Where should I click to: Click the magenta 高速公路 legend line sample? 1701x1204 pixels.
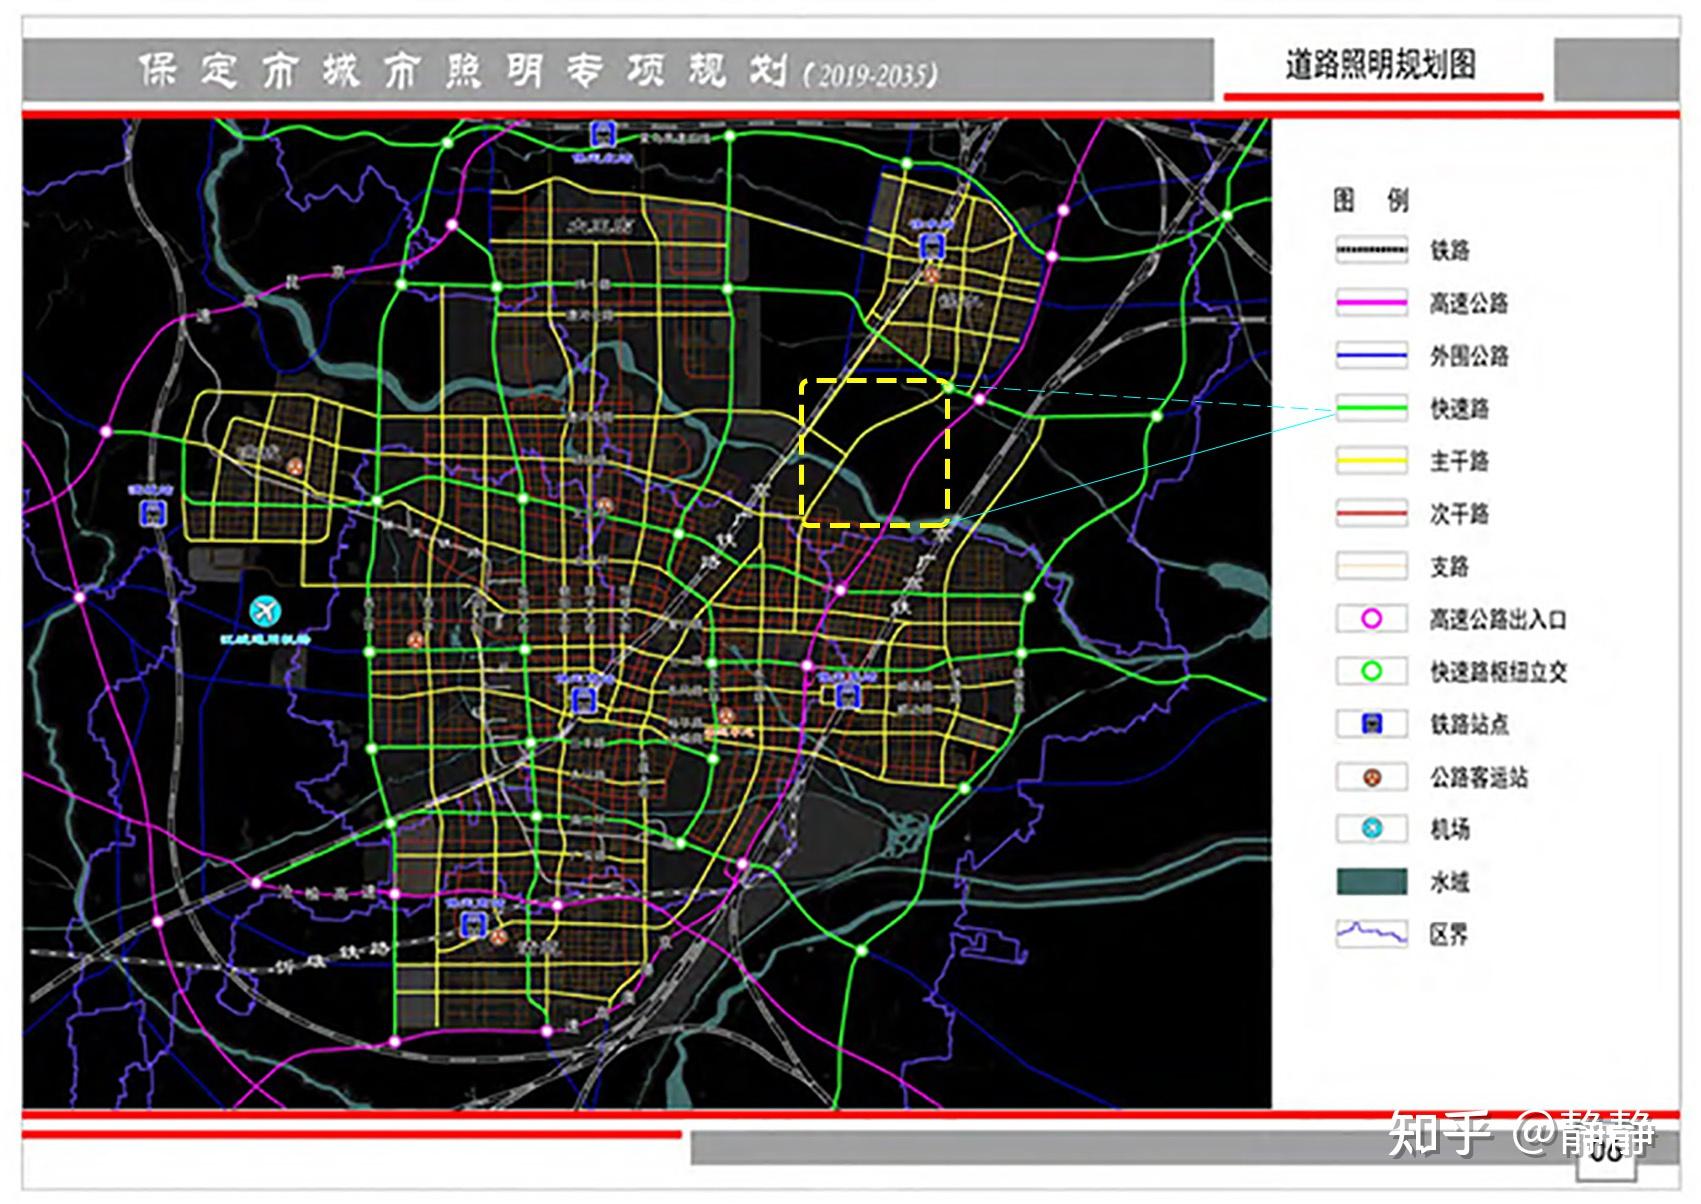tap(1372, 303)
